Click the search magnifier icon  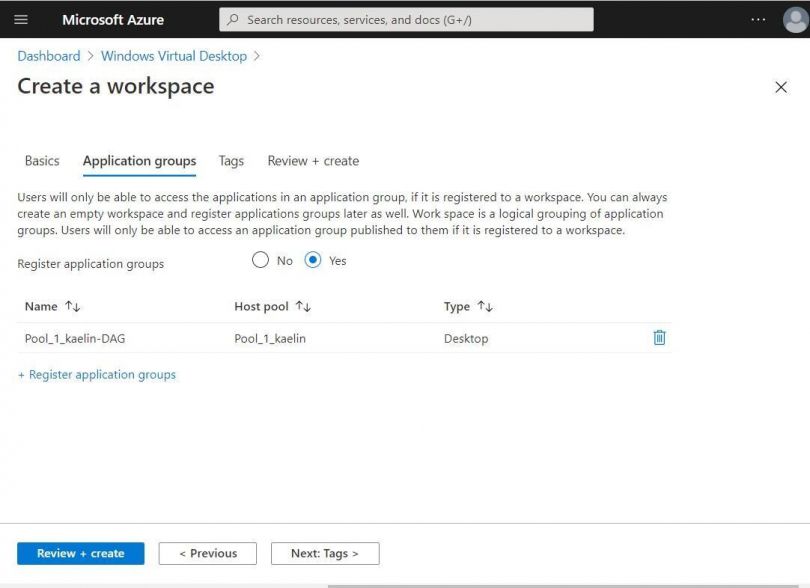point(230,19)
